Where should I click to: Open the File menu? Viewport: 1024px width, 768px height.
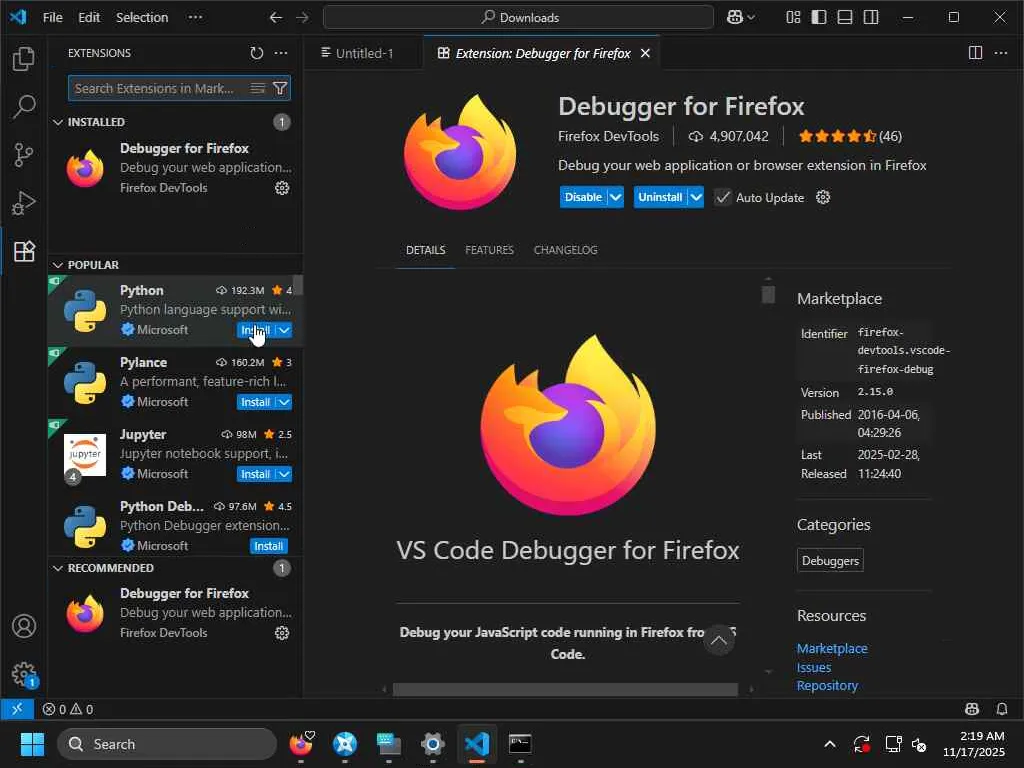52,18
